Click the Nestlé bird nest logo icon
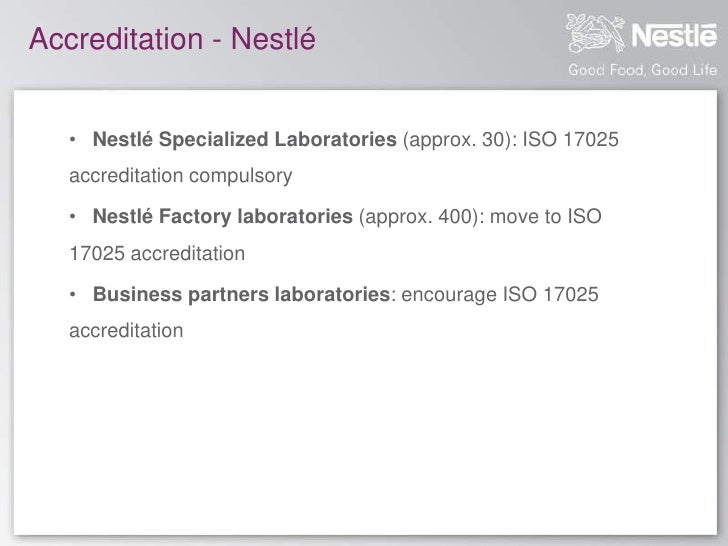 596,33
